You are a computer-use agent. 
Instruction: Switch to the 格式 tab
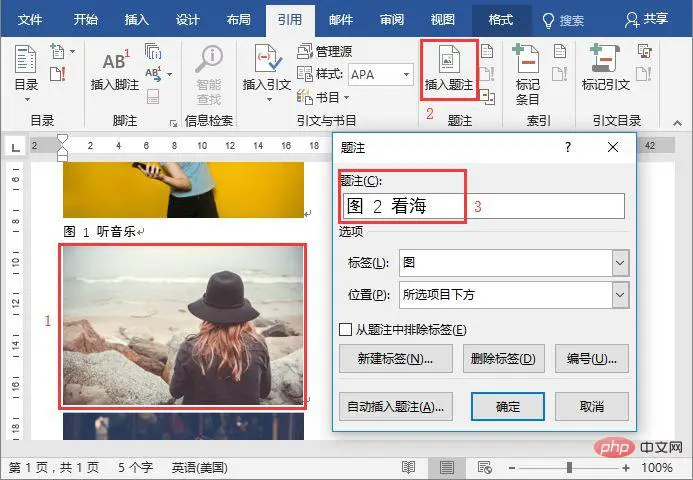[x=501, y=19]
